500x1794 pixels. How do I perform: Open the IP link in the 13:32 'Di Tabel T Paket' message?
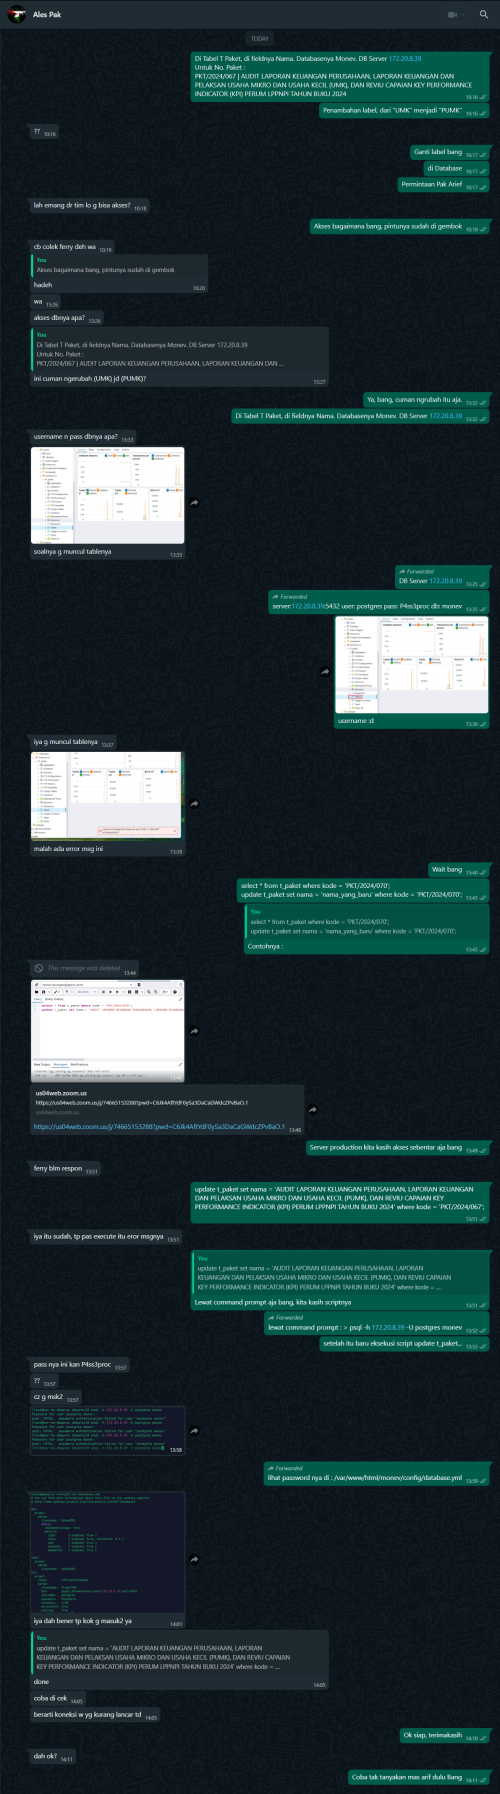pos(446,416)
